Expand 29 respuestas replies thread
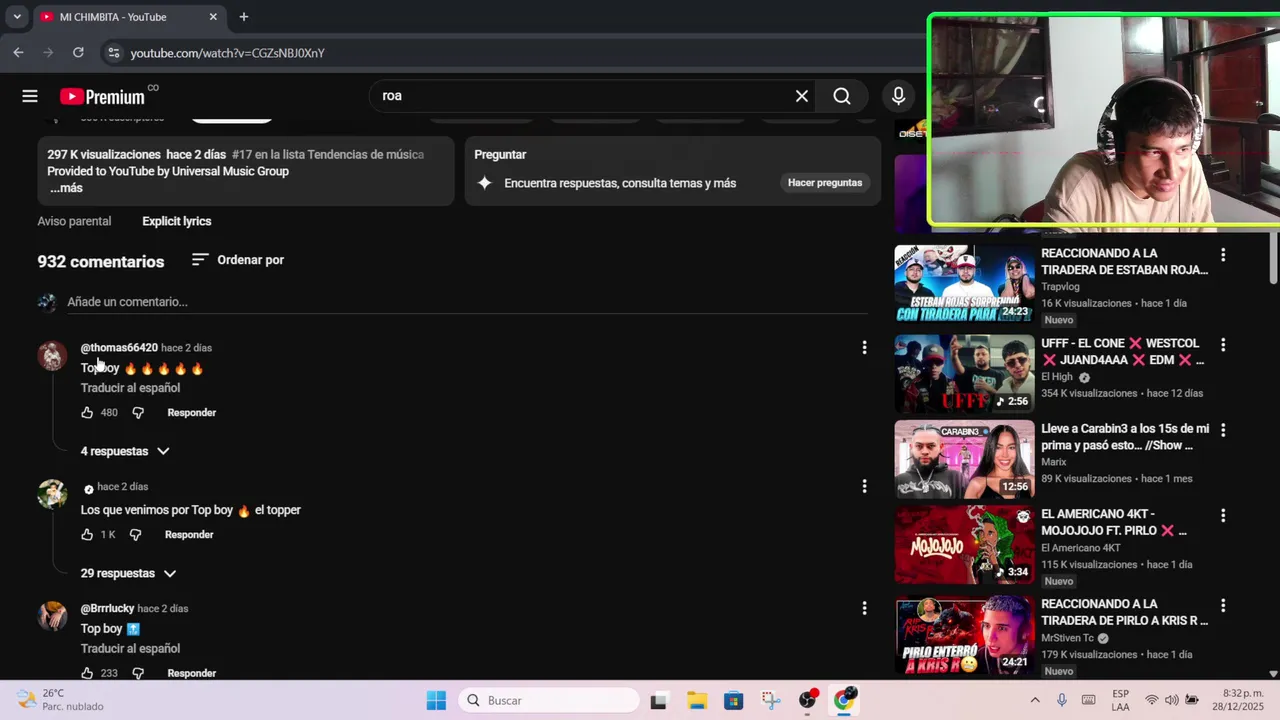 (x=128, y=573)
